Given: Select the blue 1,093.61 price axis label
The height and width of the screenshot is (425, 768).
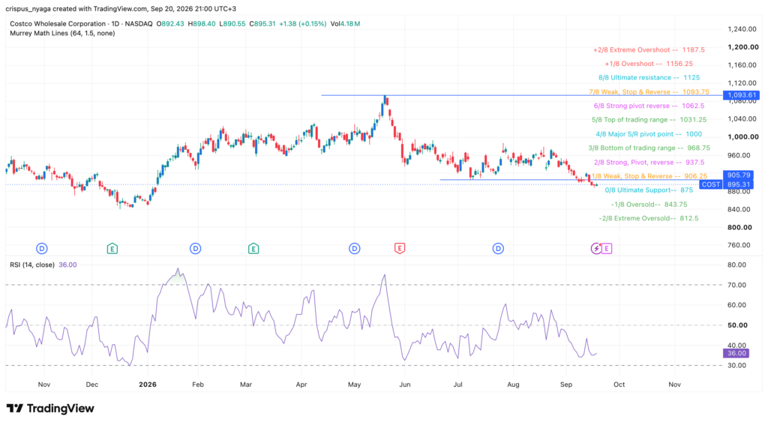Looking at the screenshot, I should coord(741,95).
